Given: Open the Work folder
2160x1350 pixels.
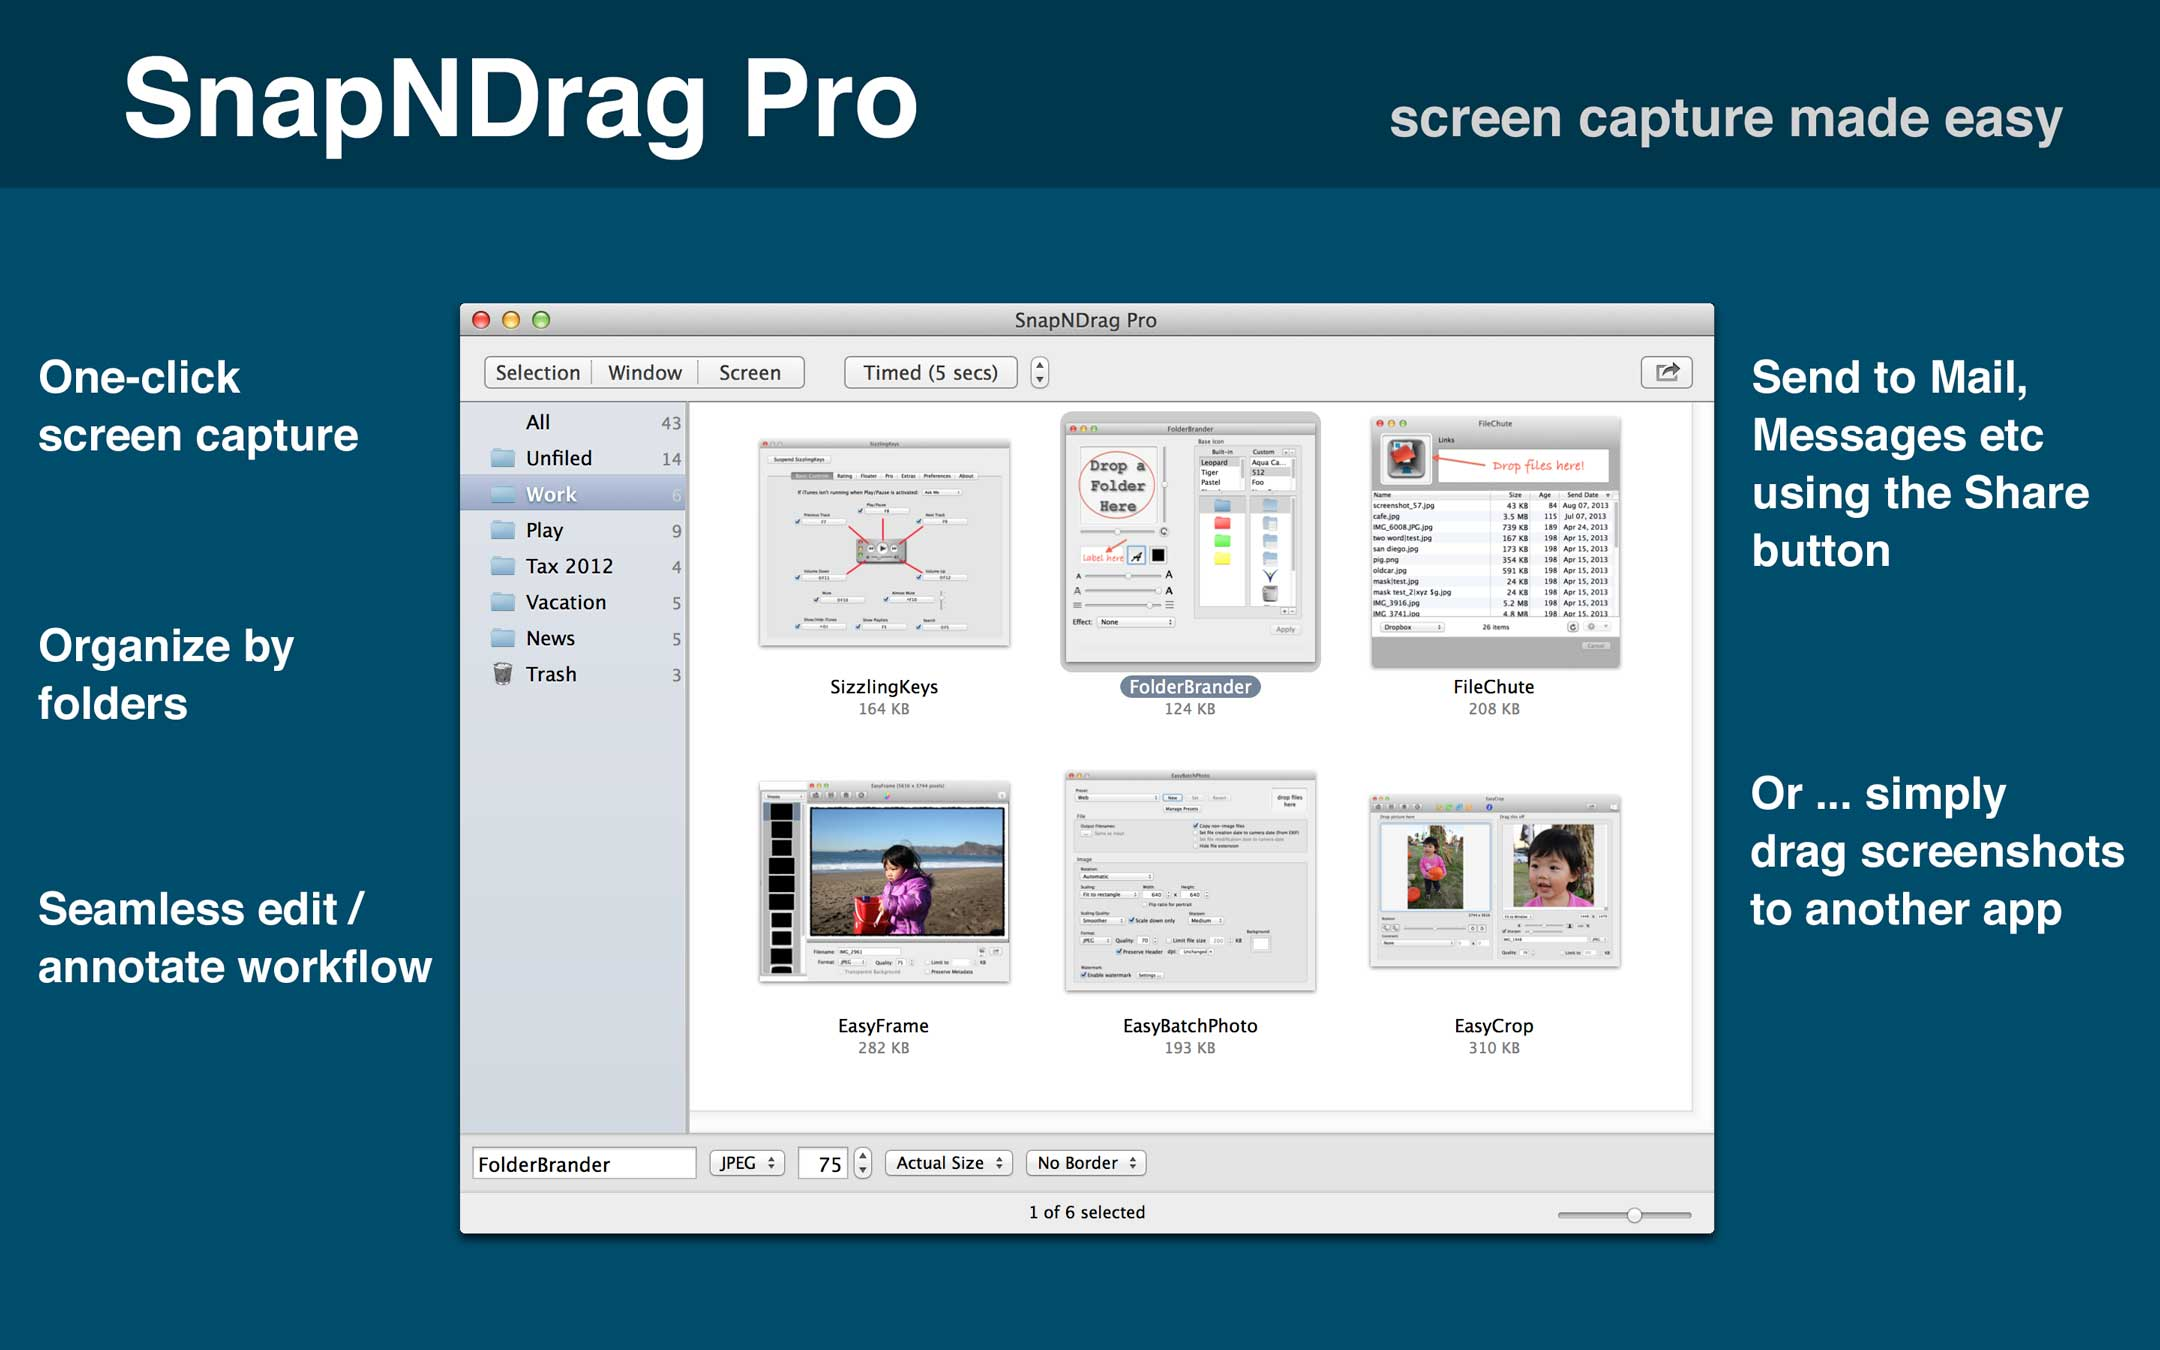Looking at the screenshot, I should [x=550, y=493].
